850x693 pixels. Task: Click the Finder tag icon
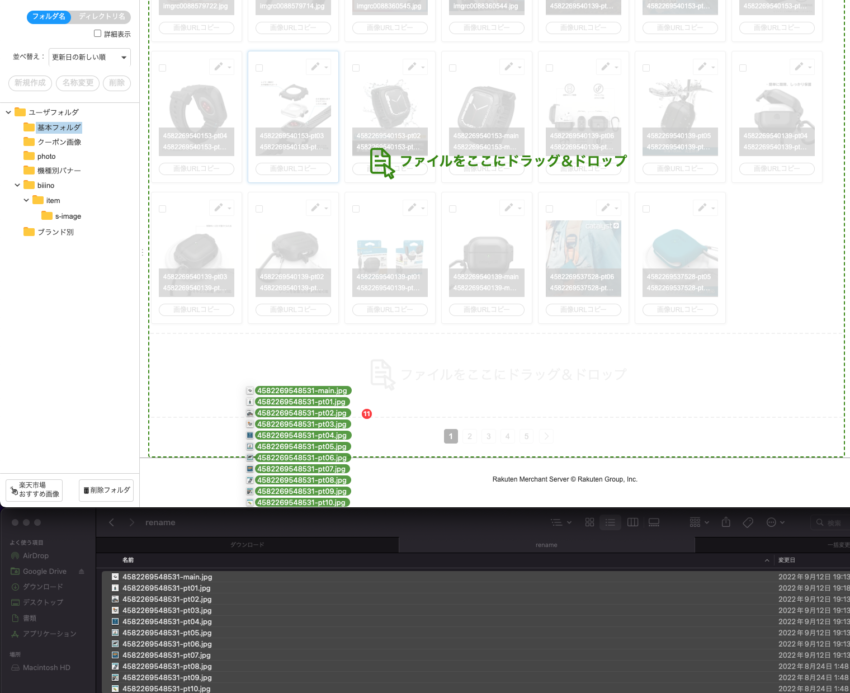tap(748, 523)
